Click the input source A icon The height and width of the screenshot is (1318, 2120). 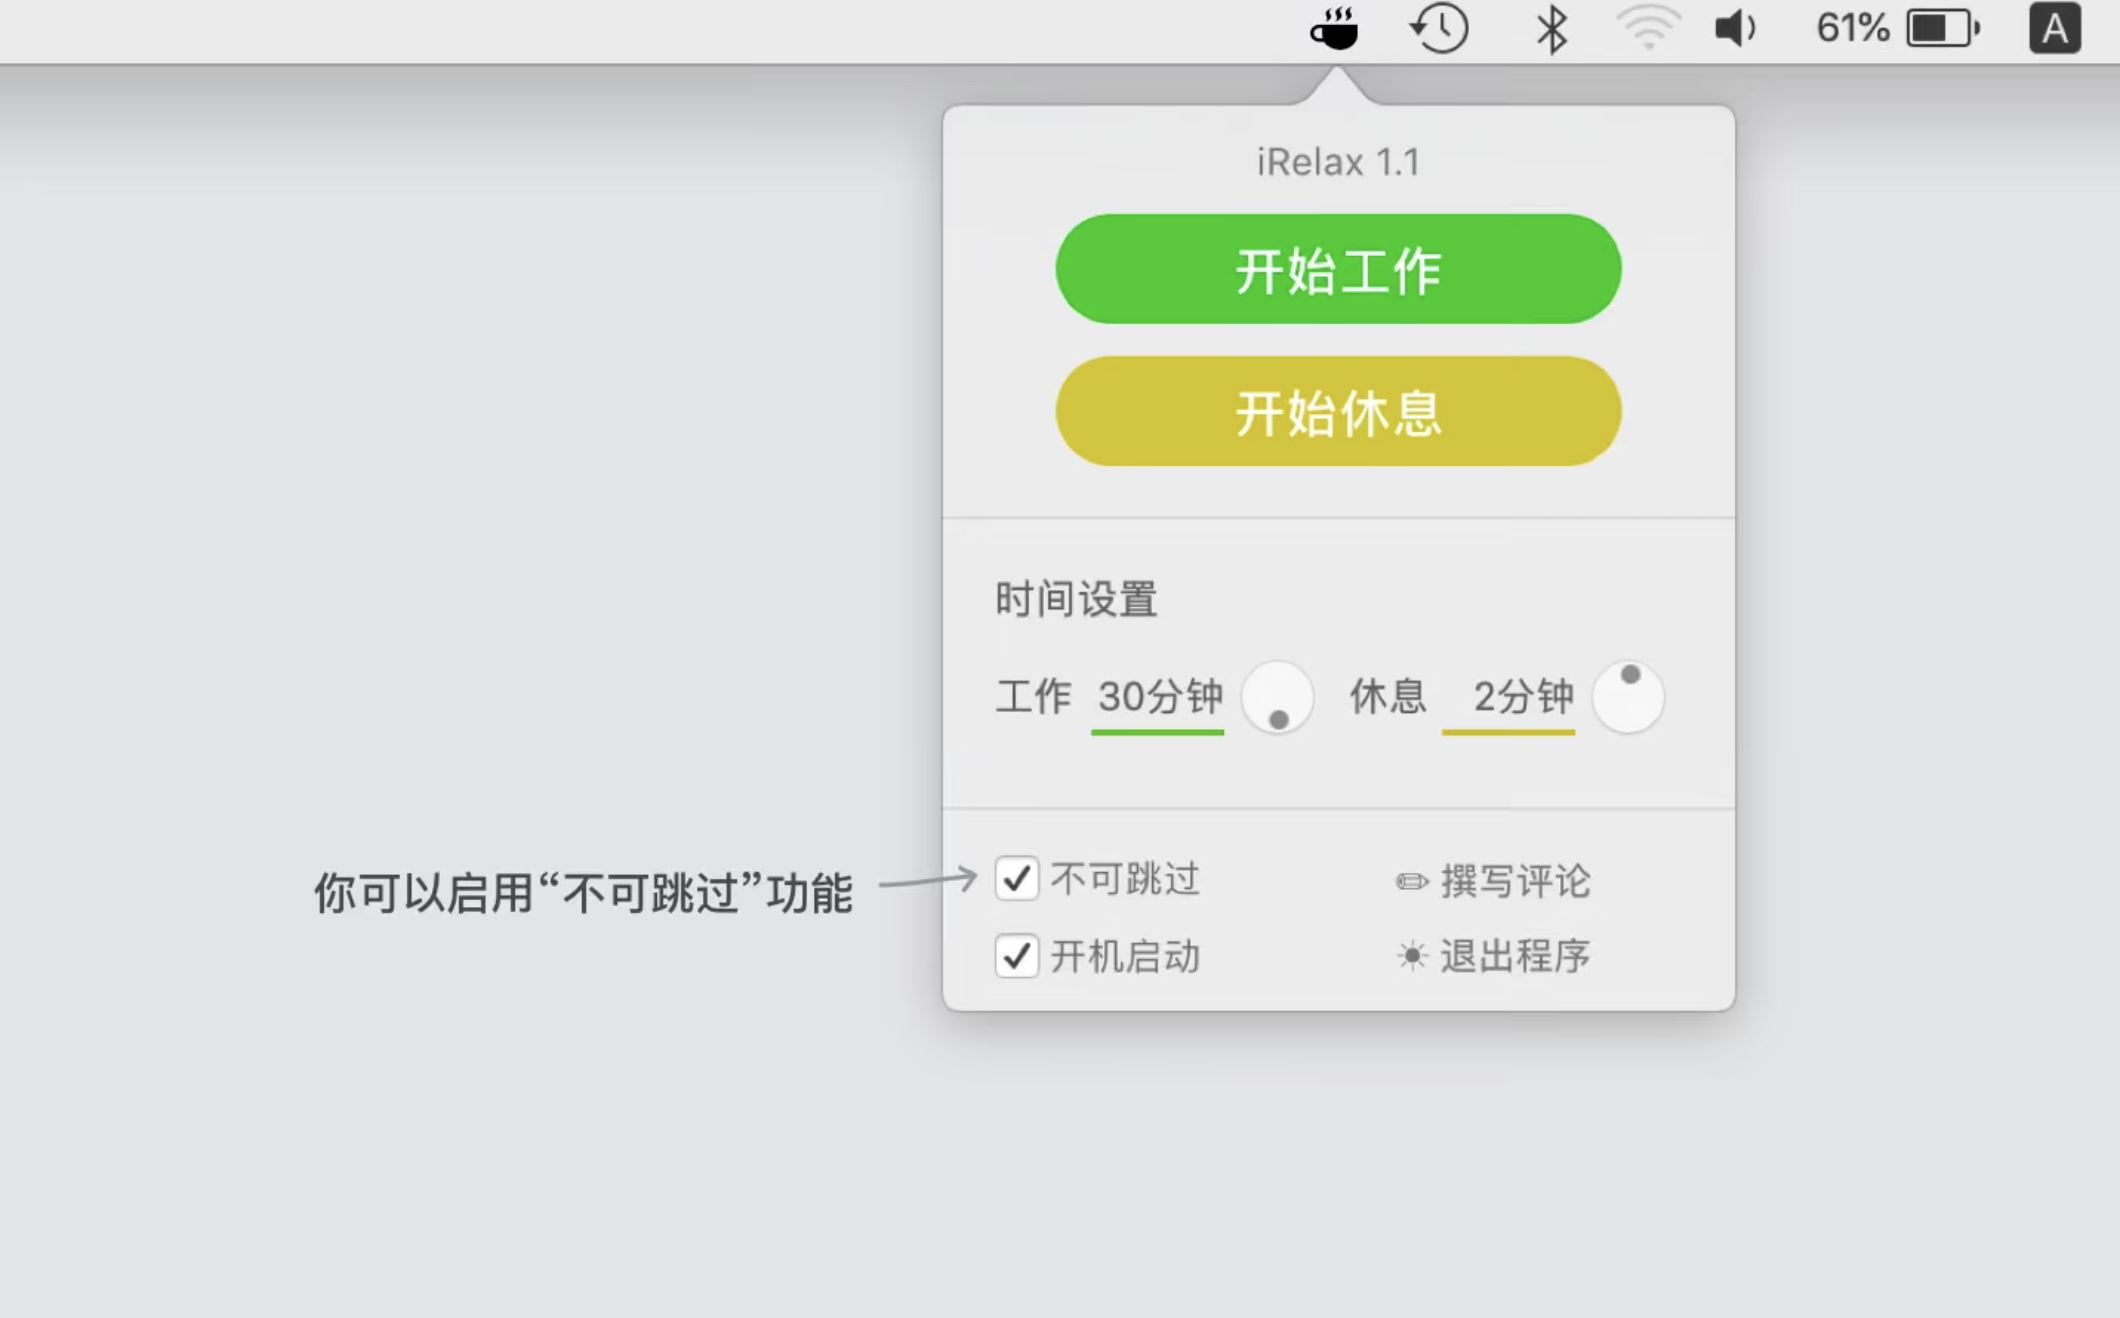pos(2055,29)
